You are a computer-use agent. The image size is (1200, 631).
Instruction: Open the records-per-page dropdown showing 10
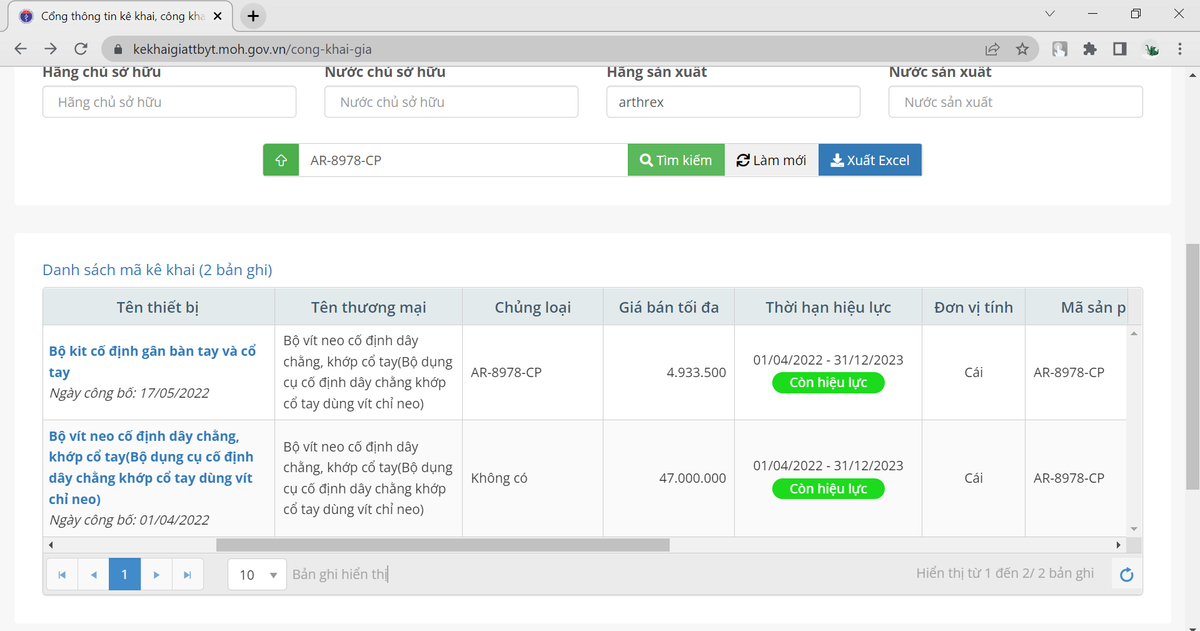(258, 575)
